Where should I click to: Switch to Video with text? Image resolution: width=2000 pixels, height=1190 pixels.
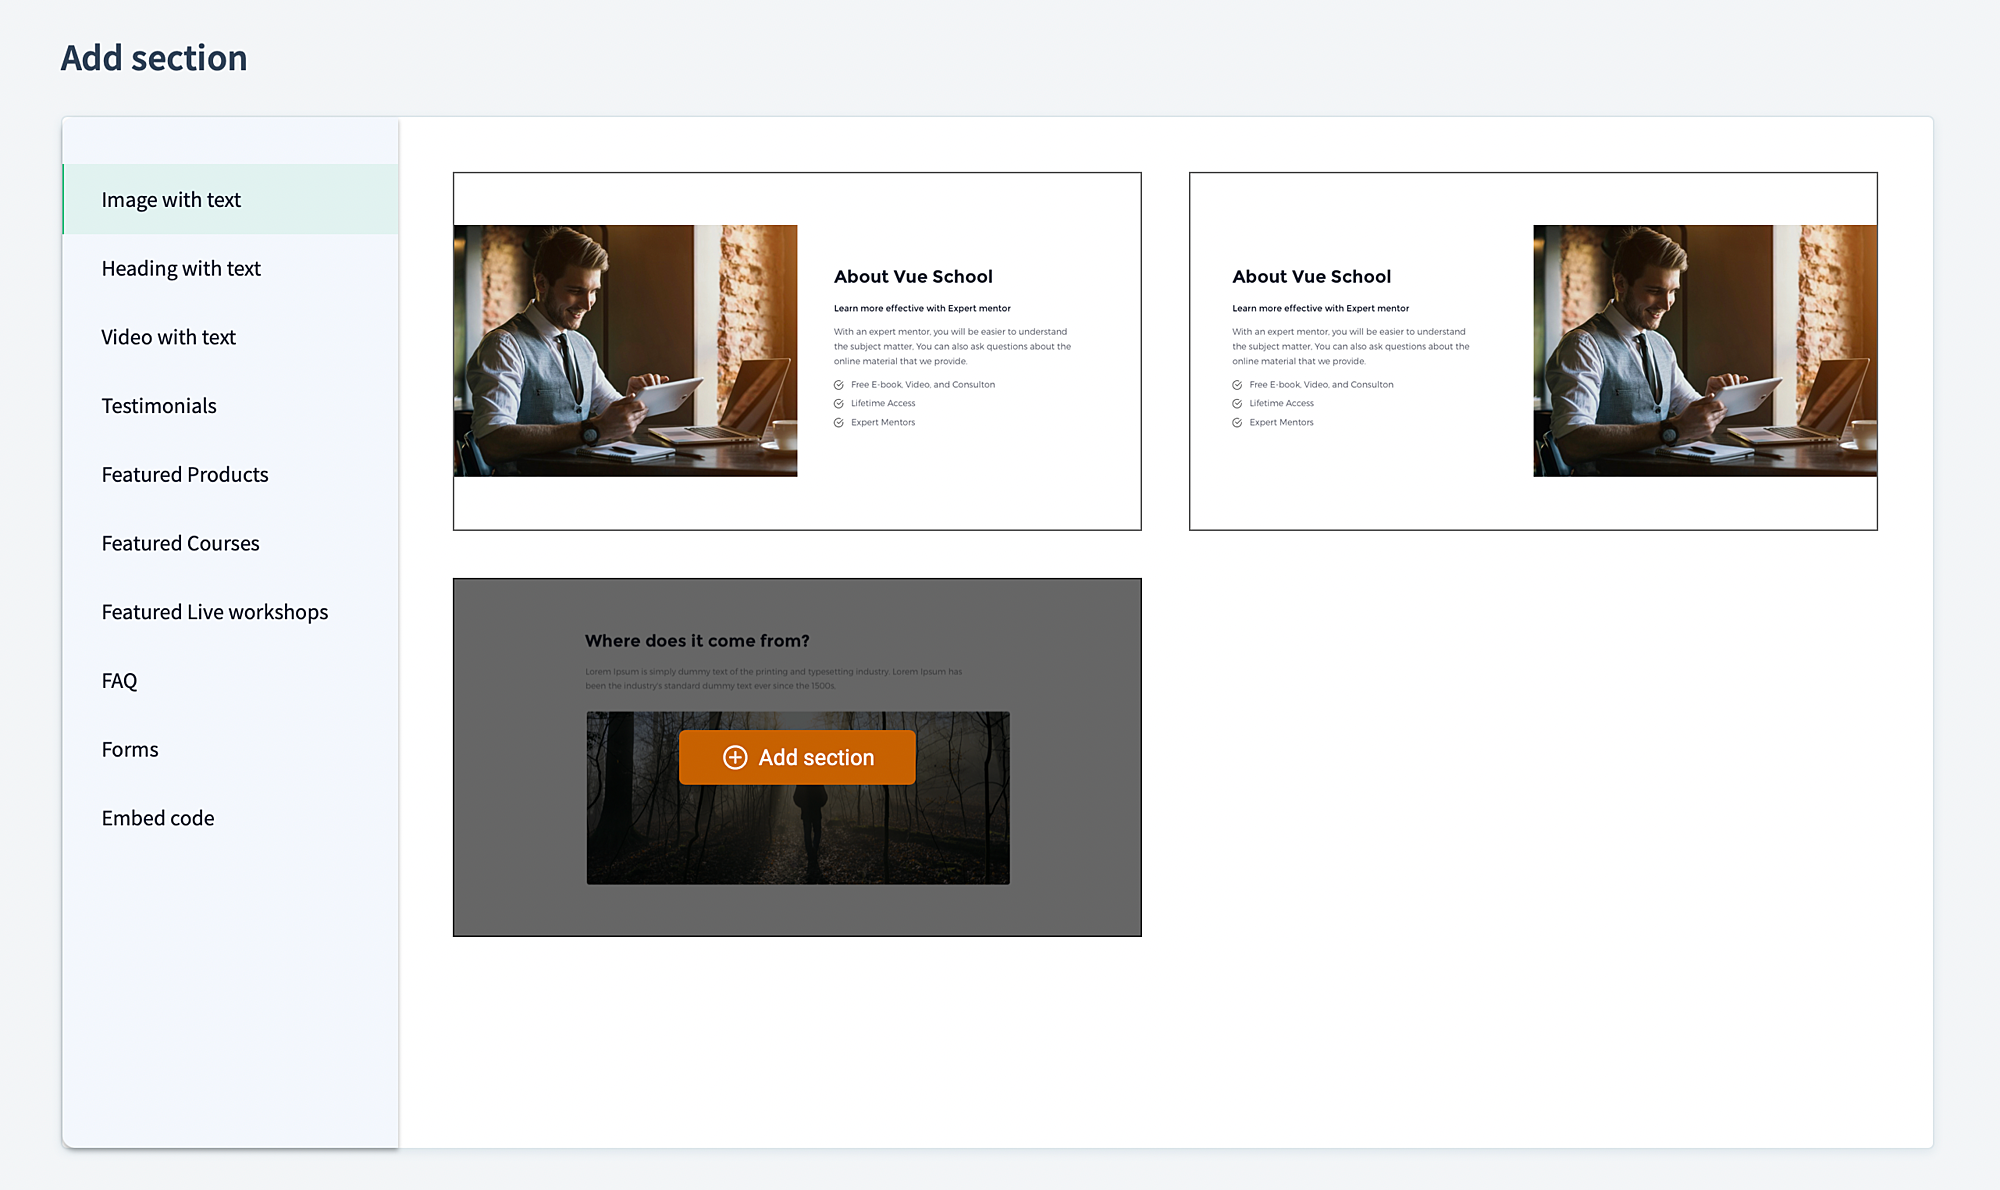click(x=168, y=338)
